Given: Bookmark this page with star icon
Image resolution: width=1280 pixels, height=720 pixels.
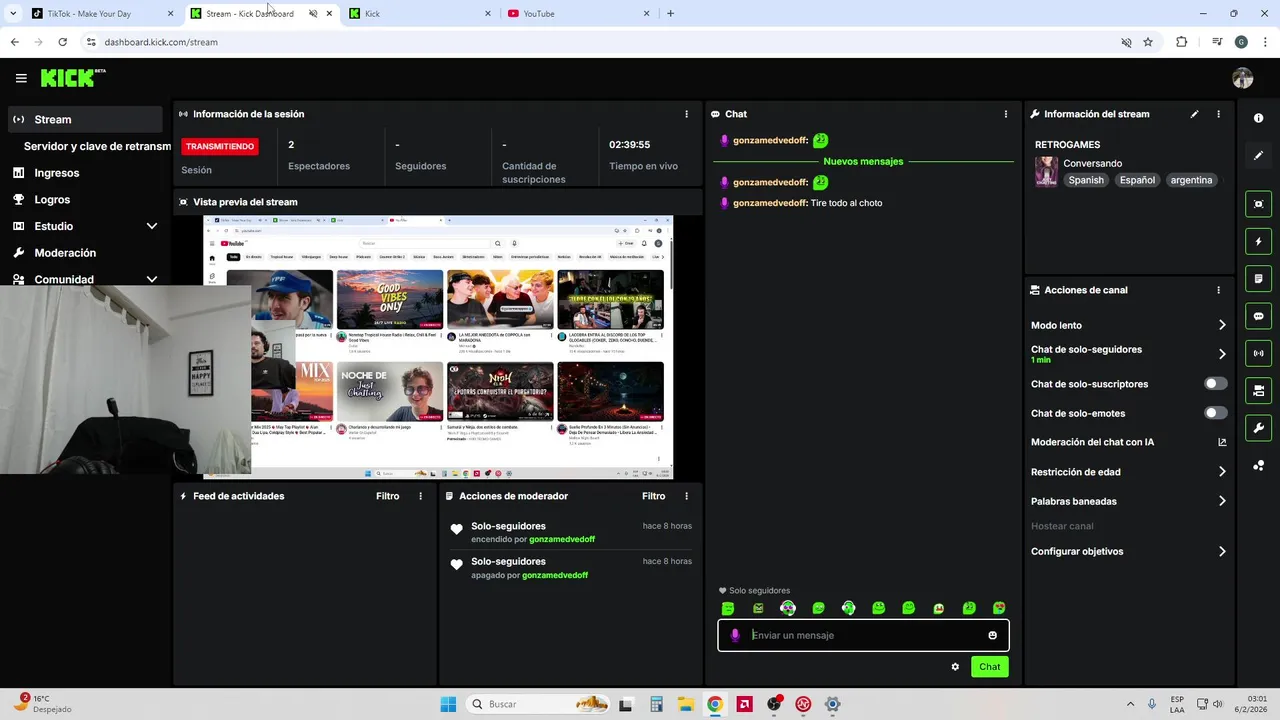Looking at the screenshot, I should pos(1148,42).
